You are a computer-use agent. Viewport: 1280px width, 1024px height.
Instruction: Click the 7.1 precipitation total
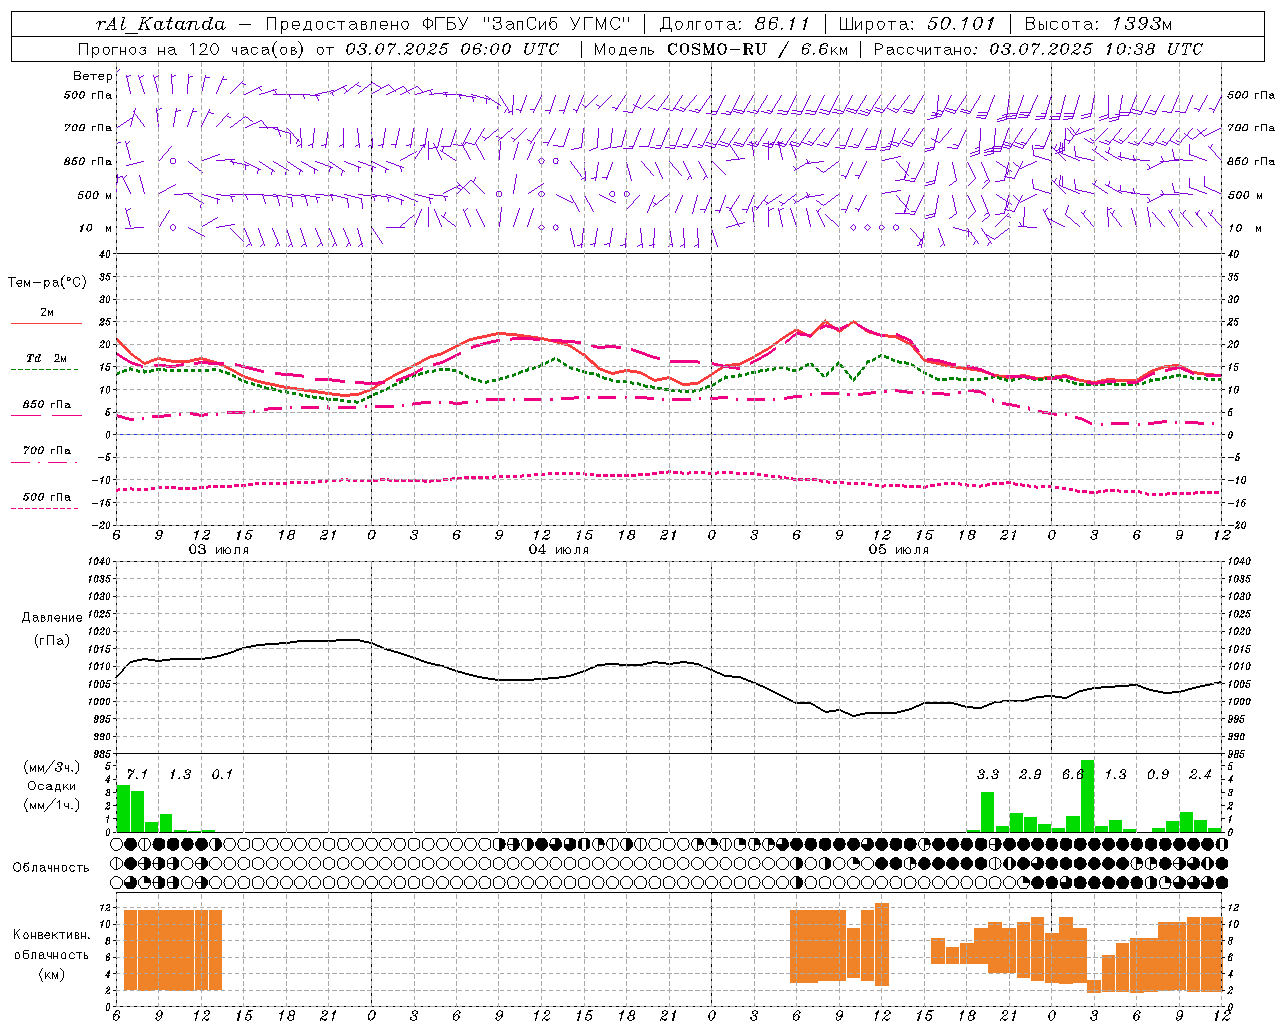tap(137, 775)
